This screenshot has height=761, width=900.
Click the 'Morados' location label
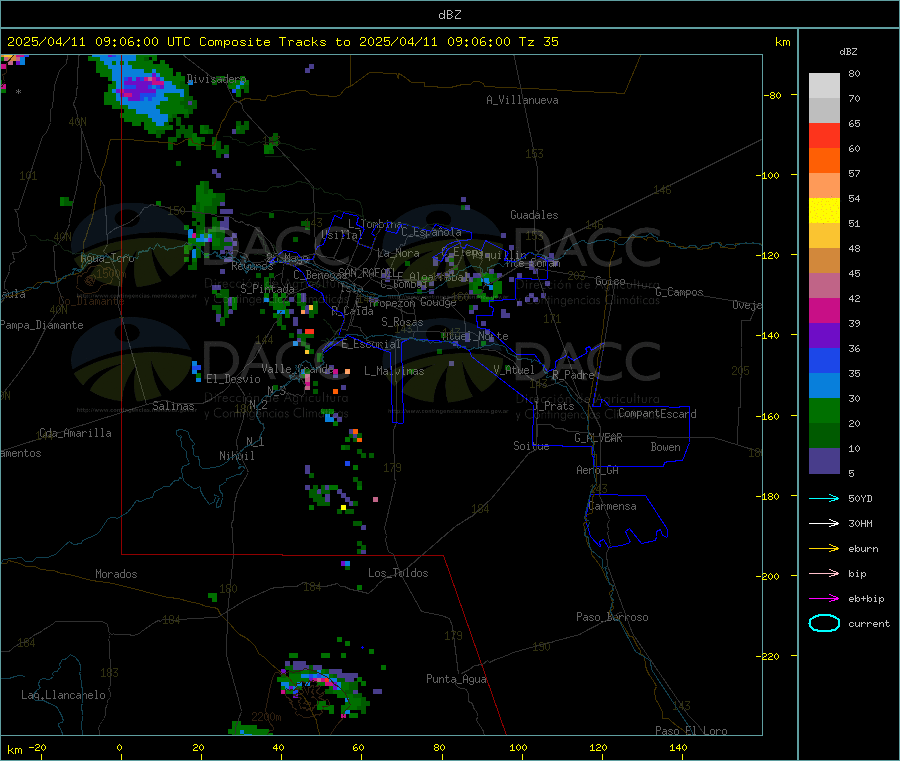point(116,574)
